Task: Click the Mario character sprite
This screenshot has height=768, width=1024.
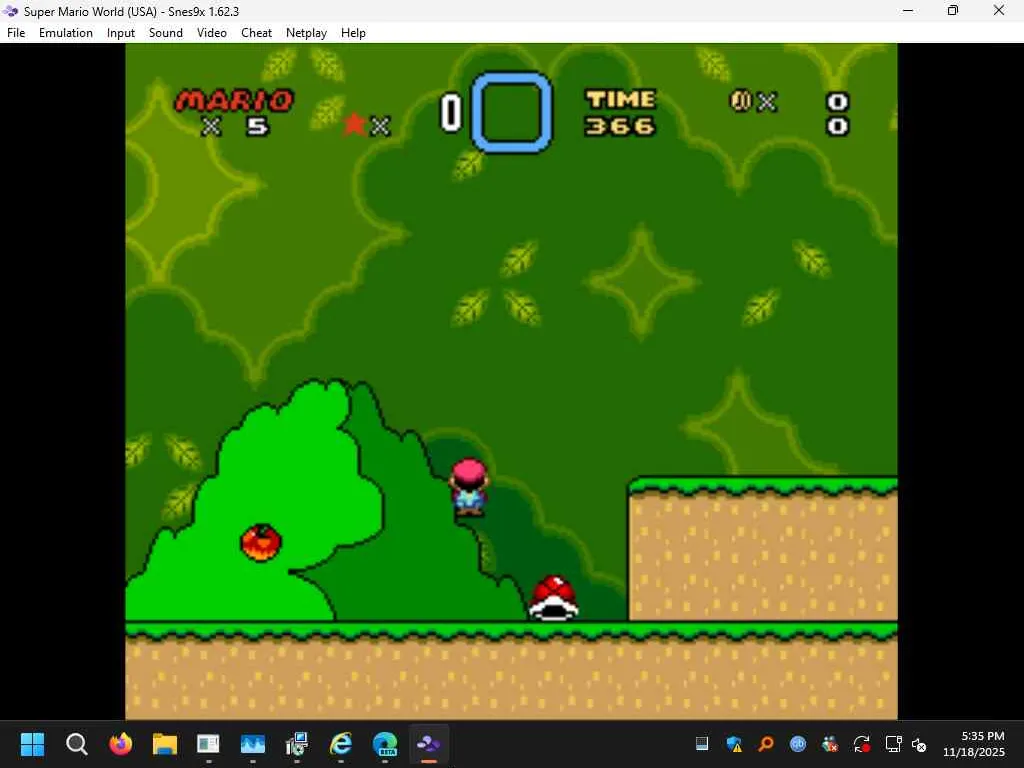Action: (x=469, y=487)
